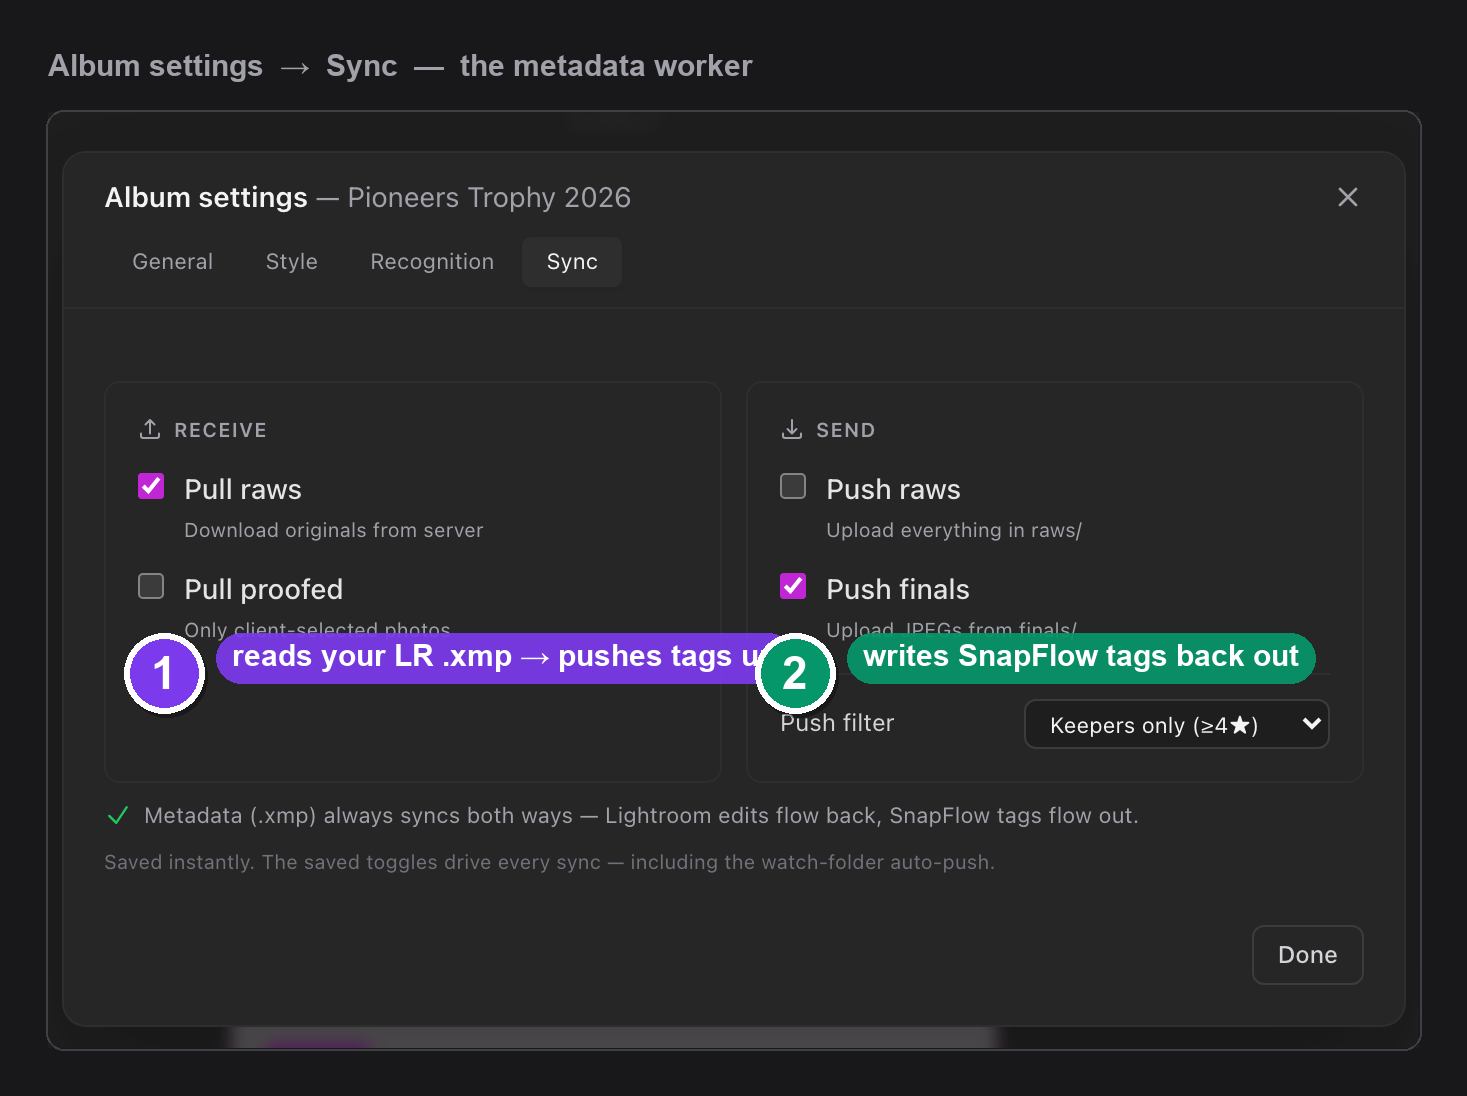Enable the Push raws checkbox
The width and height of the screenshot is (1467, 1096).
(793, 486)
